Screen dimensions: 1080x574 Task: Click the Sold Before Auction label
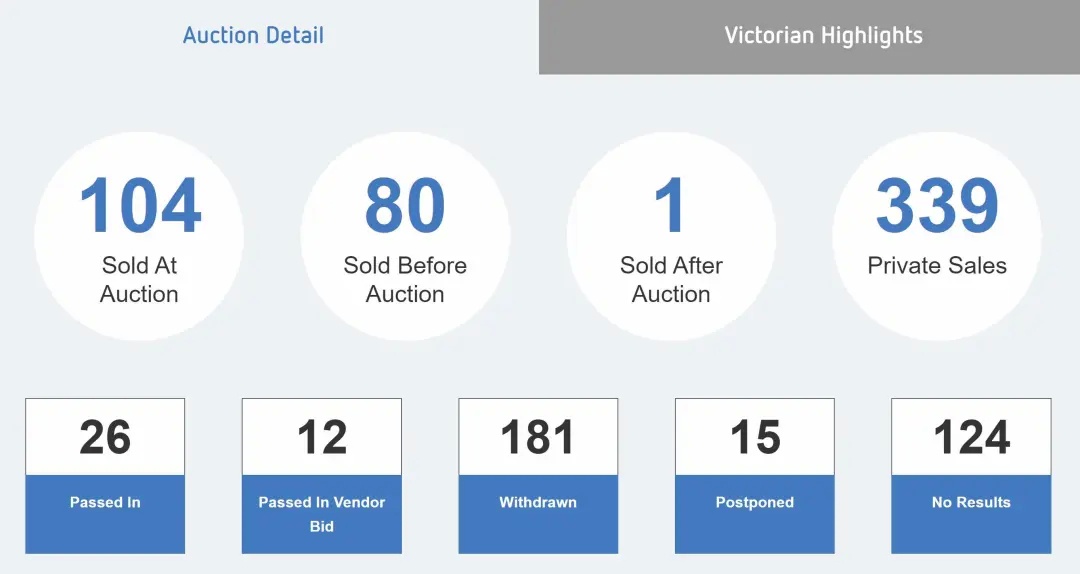pyautogui.click(x=405, y=279)
